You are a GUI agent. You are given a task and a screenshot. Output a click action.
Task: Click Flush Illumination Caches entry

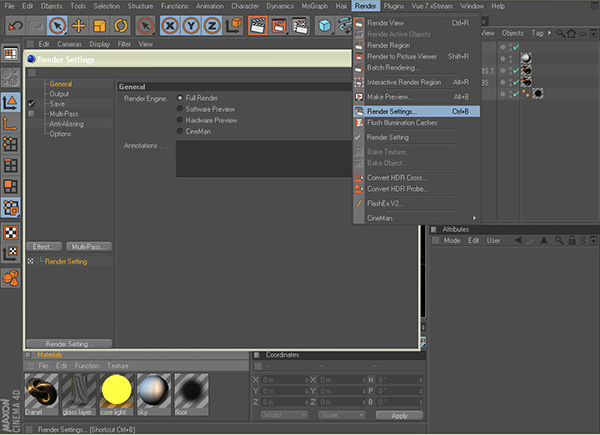pos(416,122)
